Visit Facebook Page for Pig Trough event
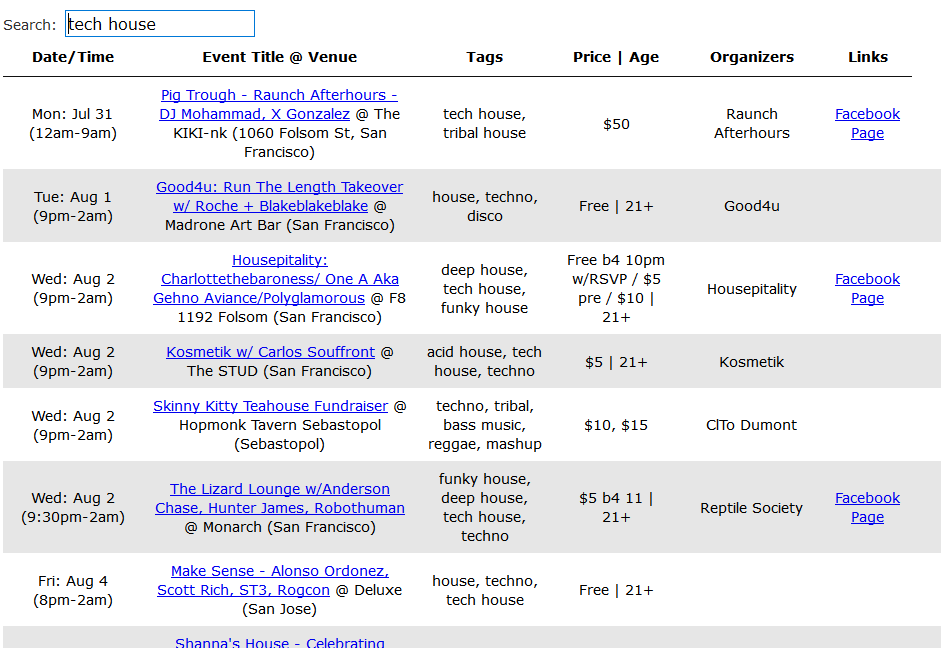The height and width of the screenshot is (648, 941). pos(867,124)
